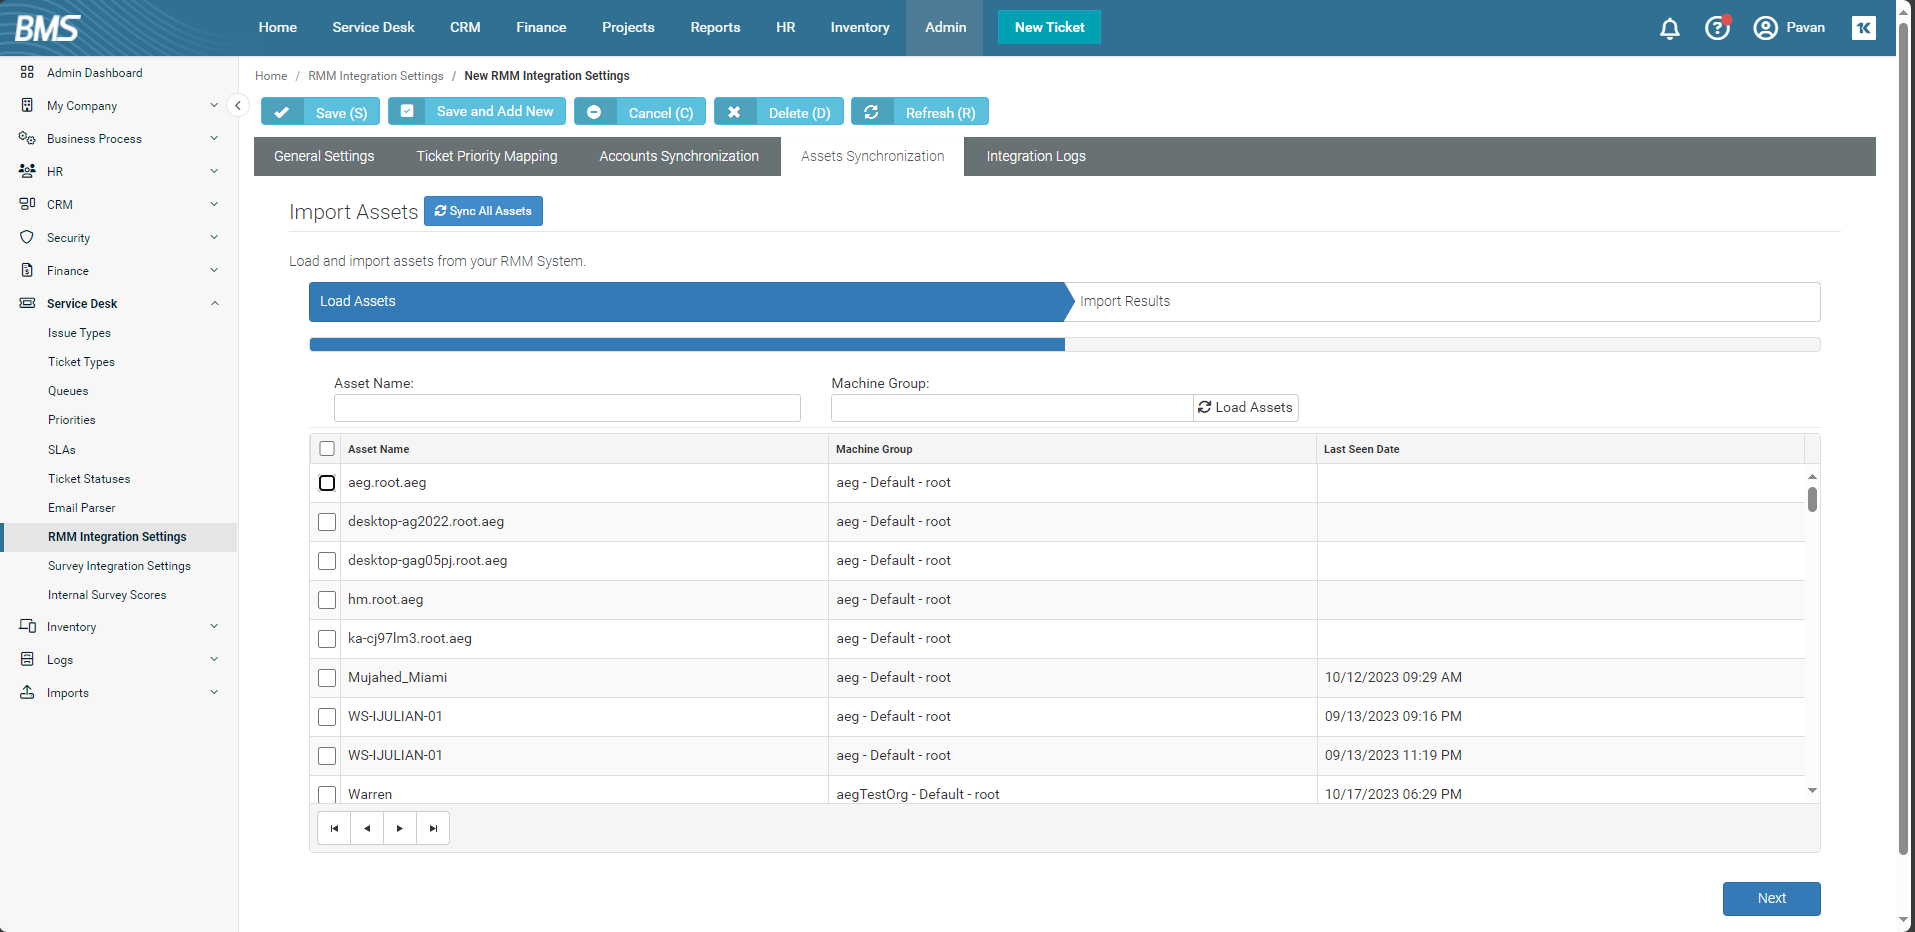This screenshot has width=1915, height=932.
Task: Click the help question mark icon
Action: click(1717, 28)
